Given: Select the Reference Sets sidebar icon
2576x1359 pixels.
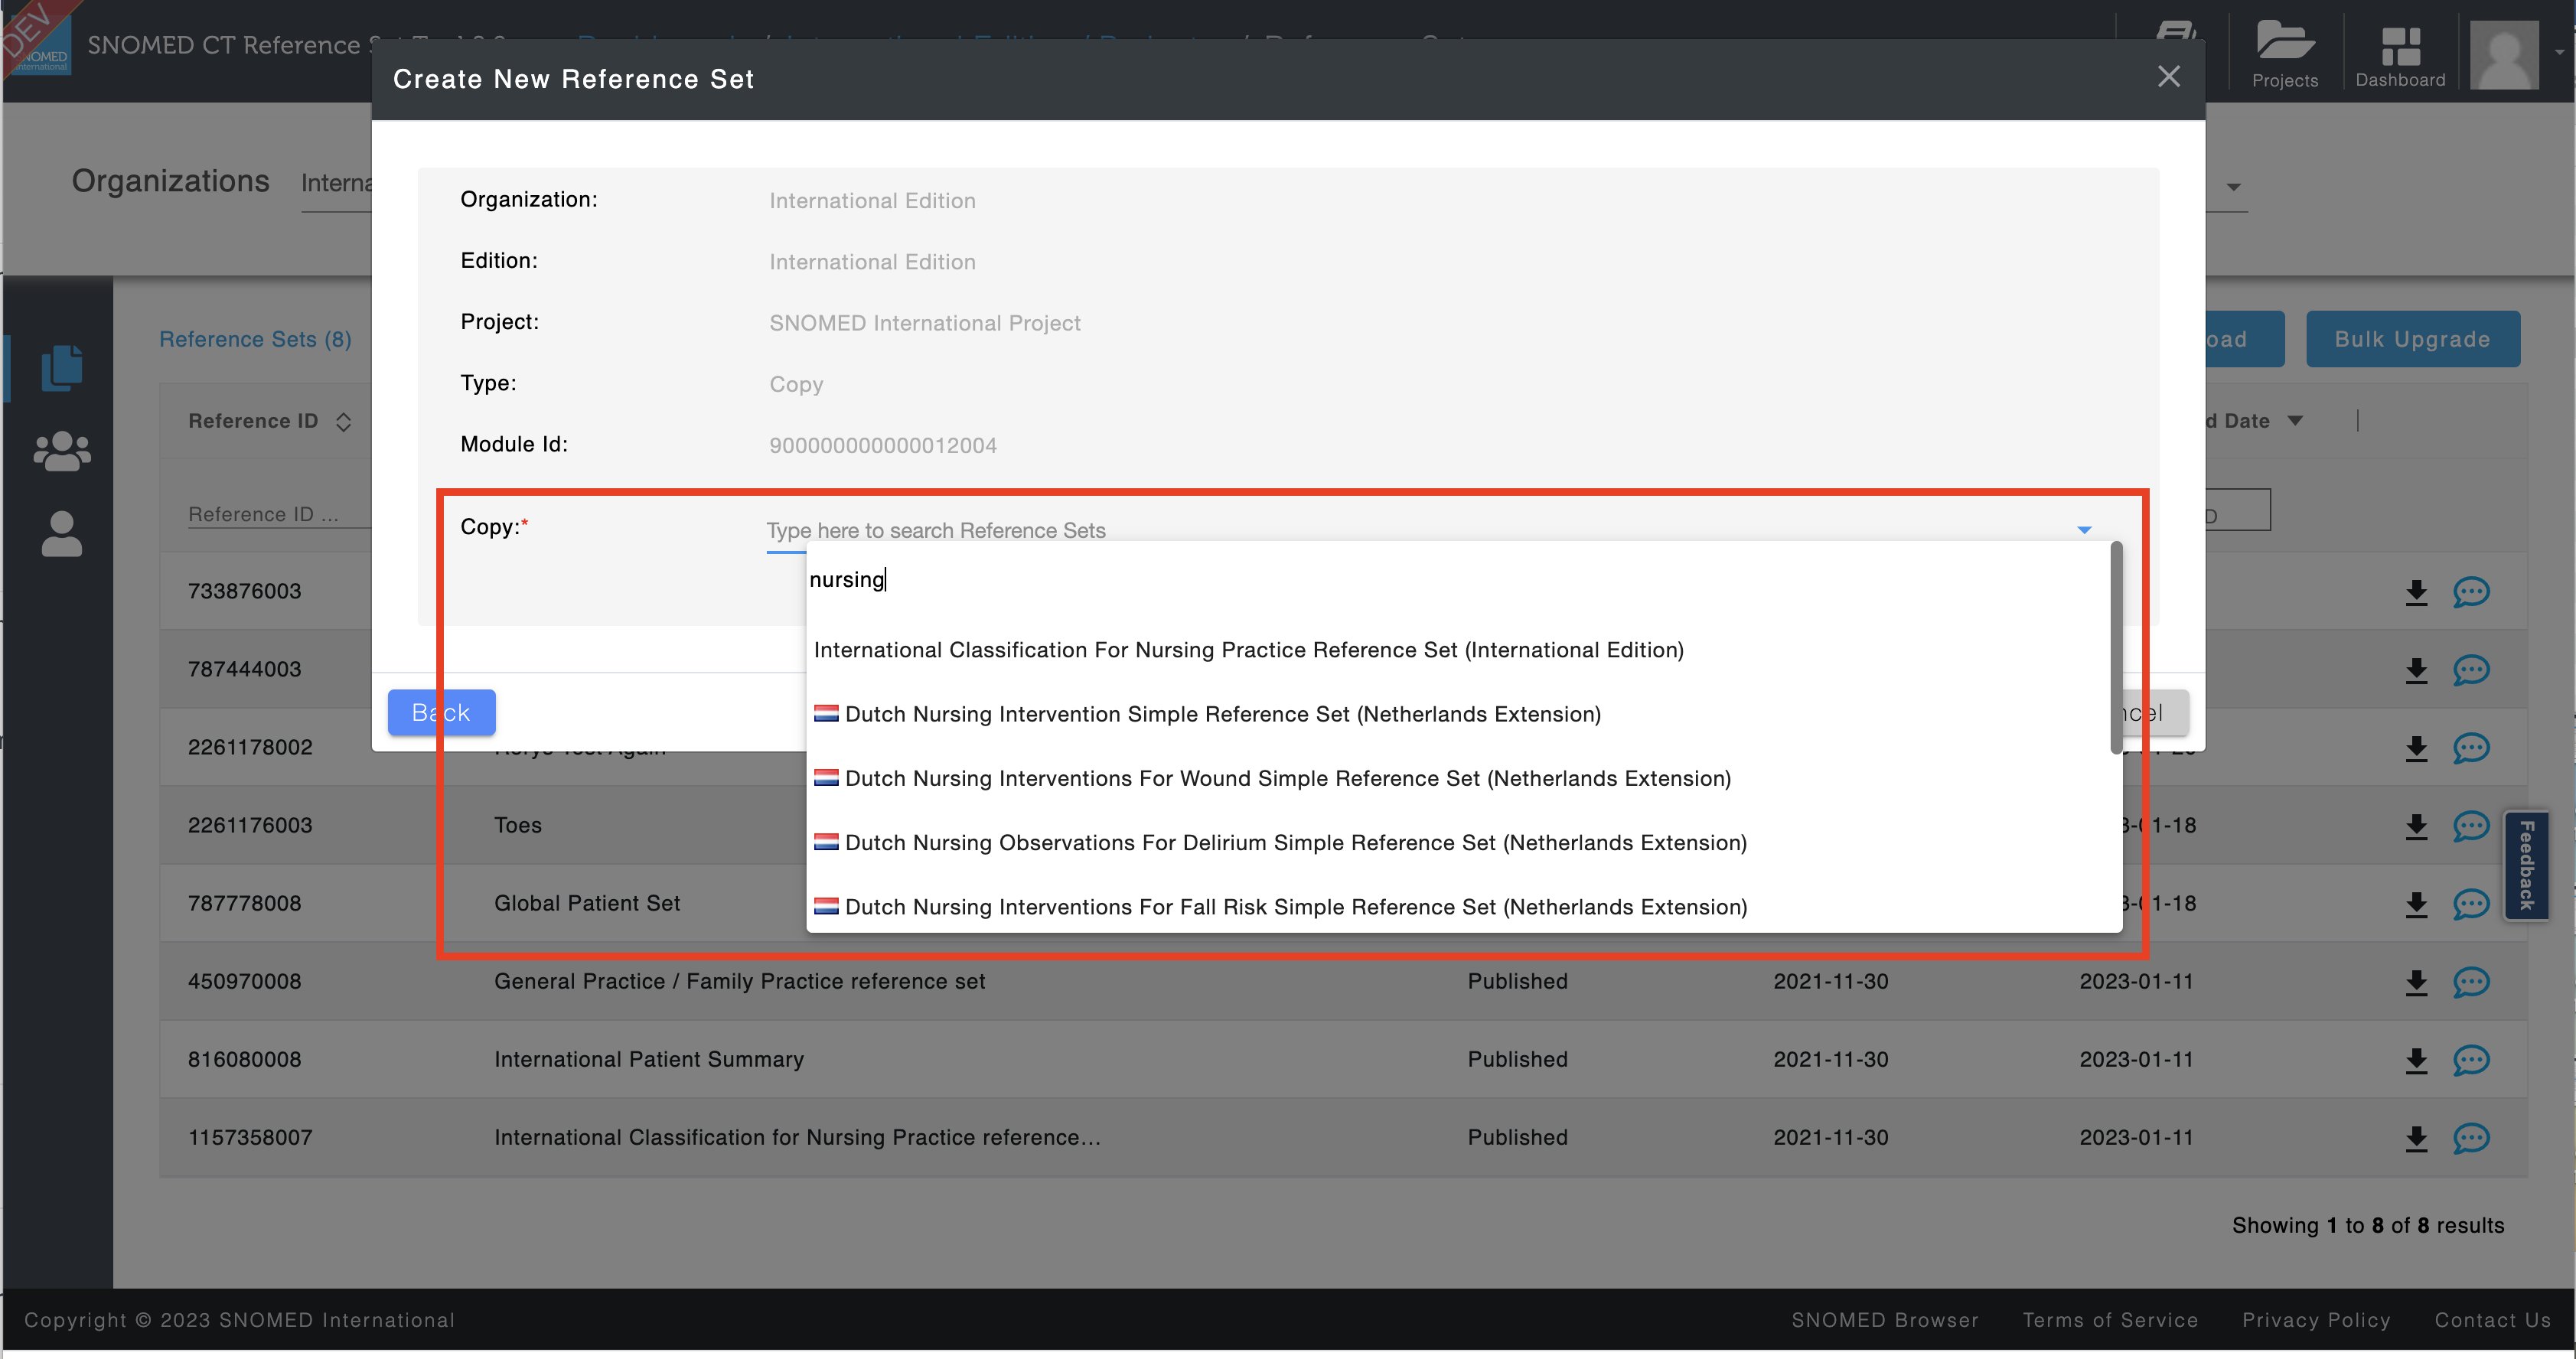Looking at the screenshot, I should click(x=62, y=368).
